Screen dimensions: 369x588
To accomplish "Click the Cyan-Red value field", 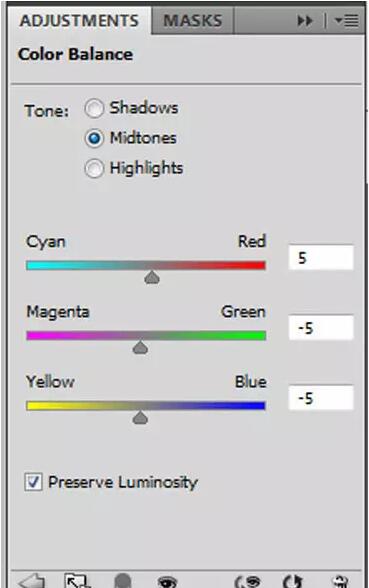I will 321,257.
